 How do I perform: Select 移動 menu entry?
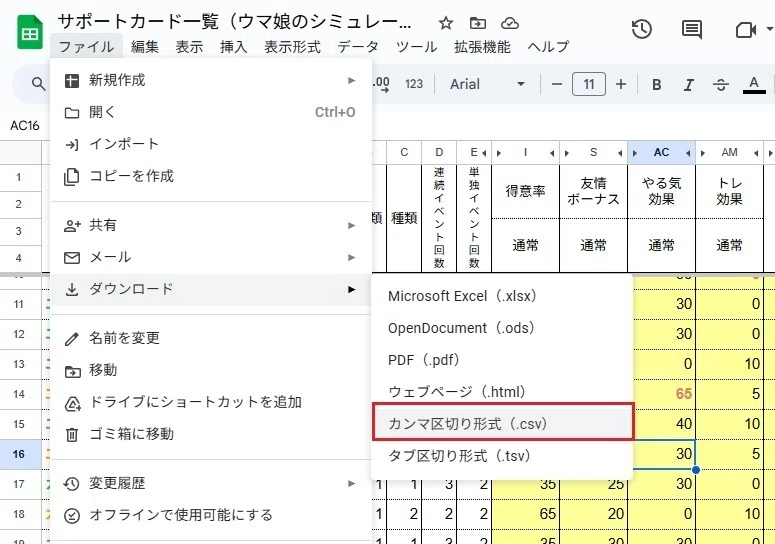click(211, 370)
